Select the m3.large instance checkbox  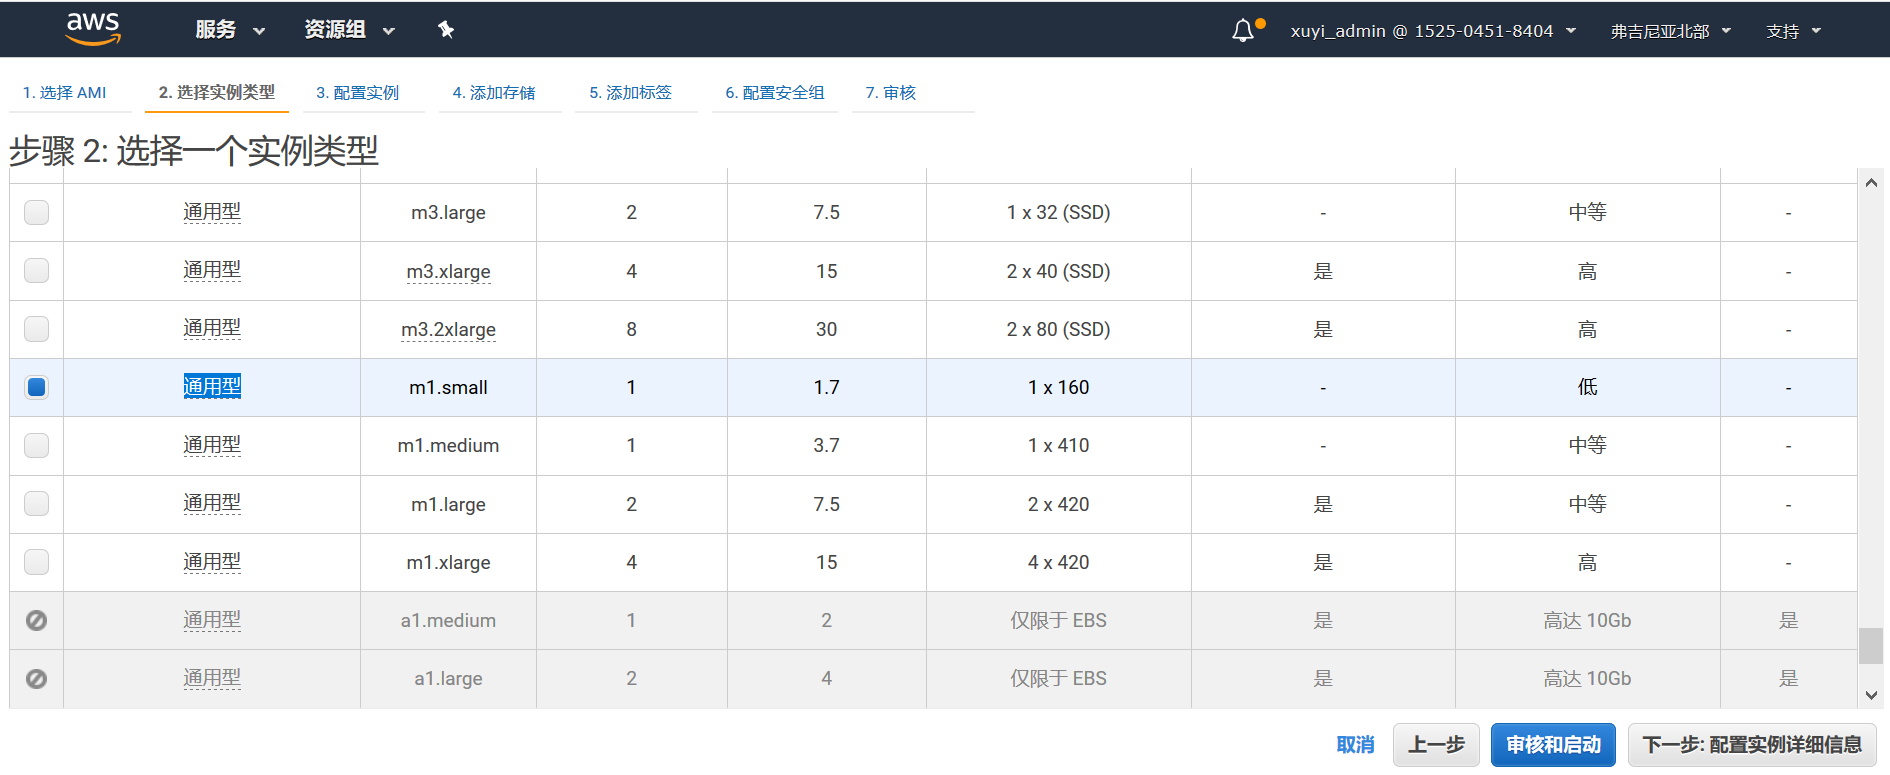(x=37, y=212)
